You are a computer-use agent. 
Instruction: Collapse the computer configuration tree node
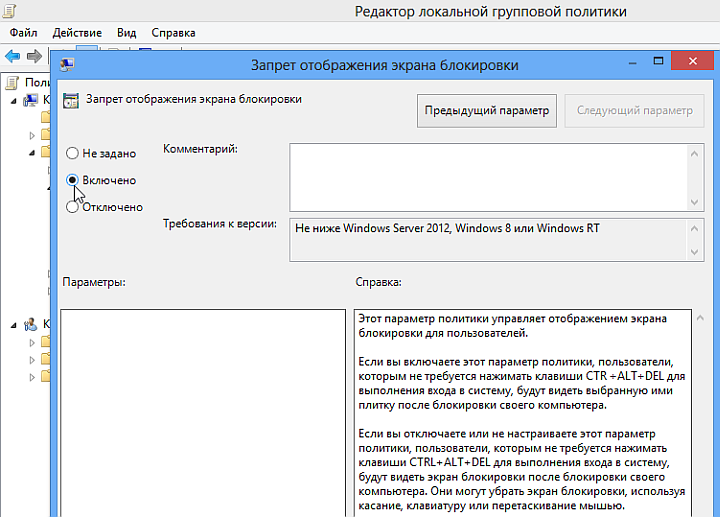(x=14, y=100)
